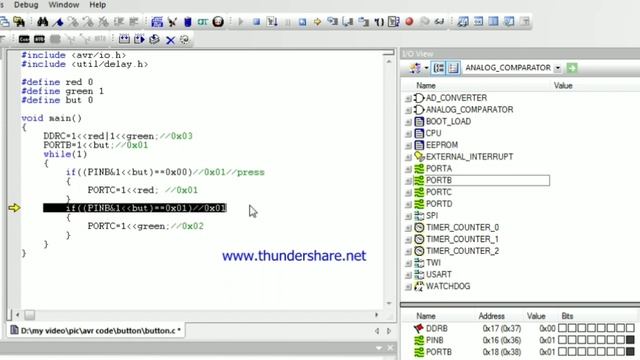Viewport: 640px width, 360px height.
Task: Expand the WATCHDOG tree node
Action: [x=408, y=287]
